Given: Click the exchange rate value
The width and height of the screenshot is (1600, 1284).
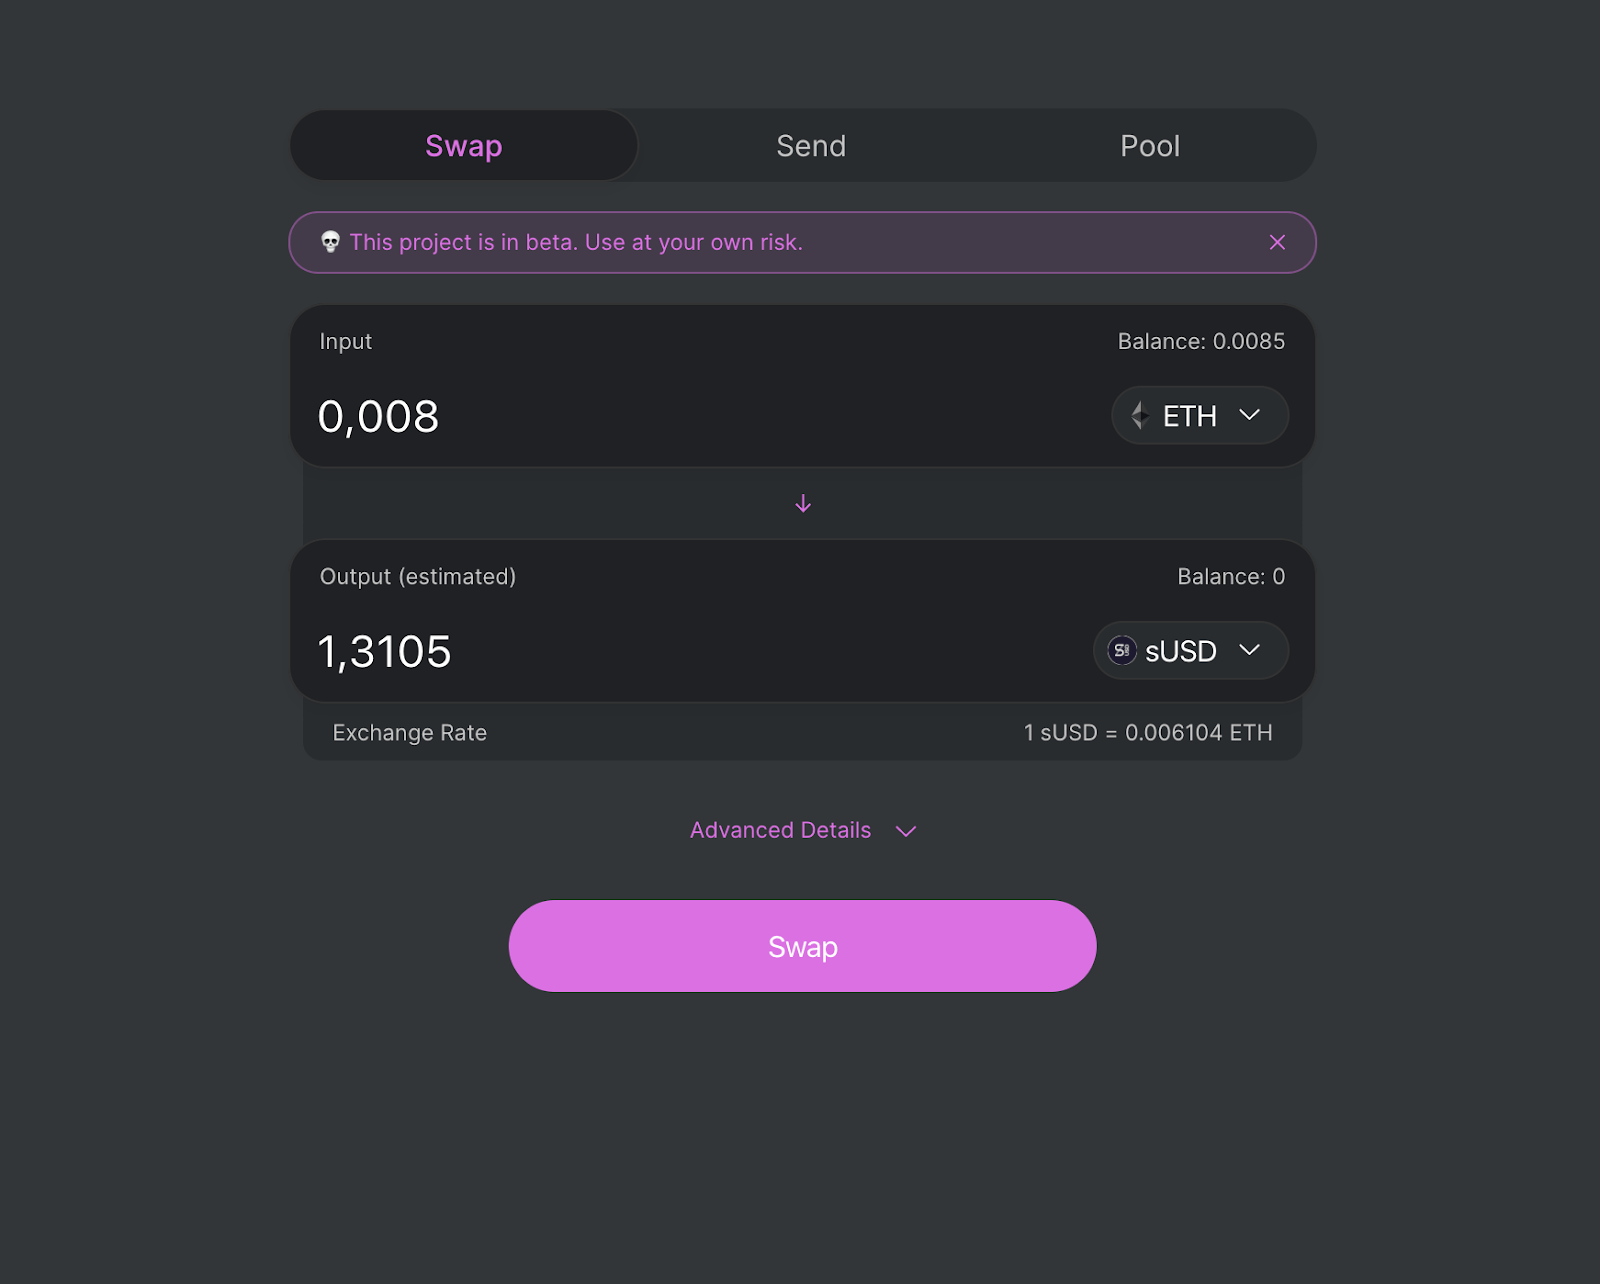Looking at the screenshot, I should 1147,732.
